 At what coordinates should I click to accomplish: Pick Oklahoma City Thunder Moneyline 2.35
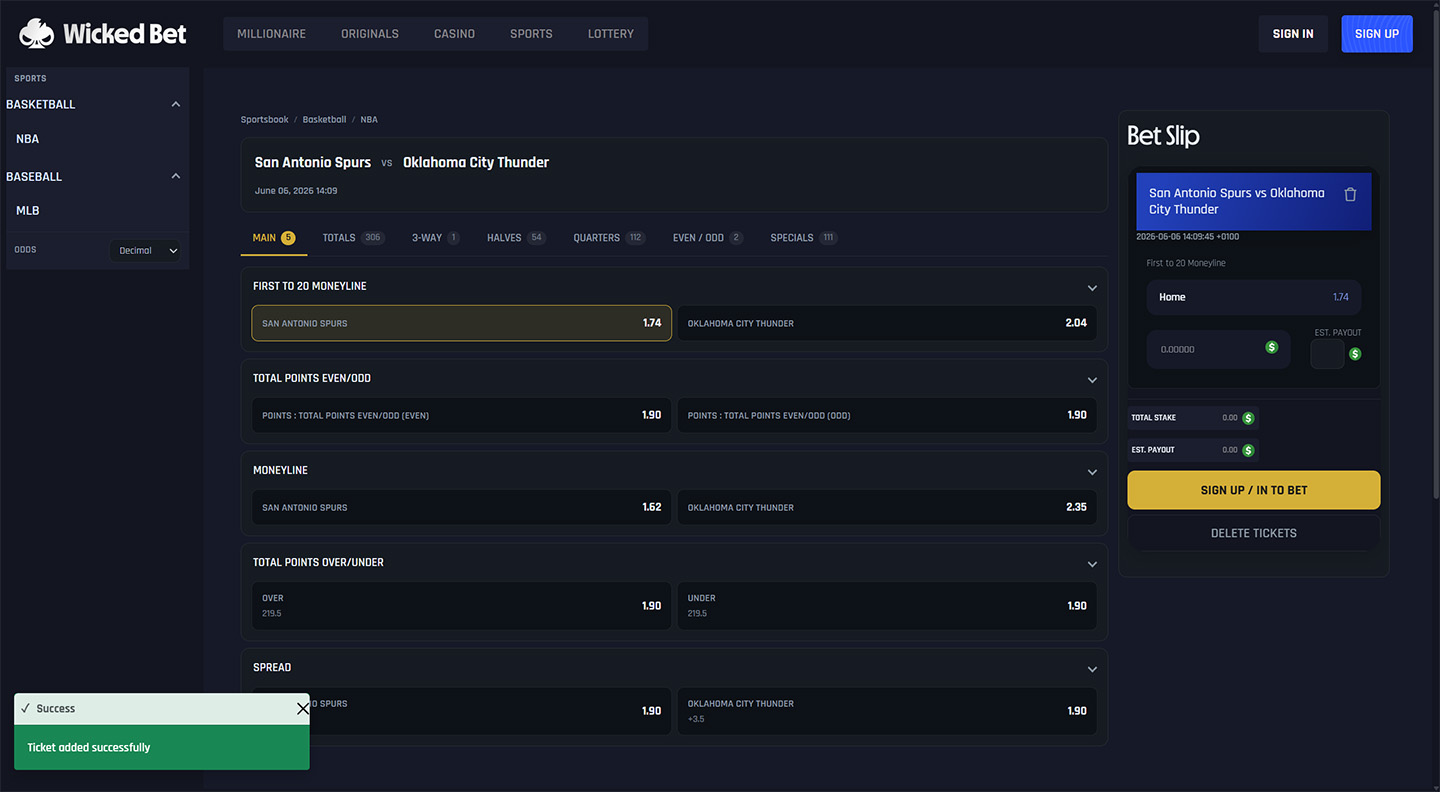tap(887, 507)
